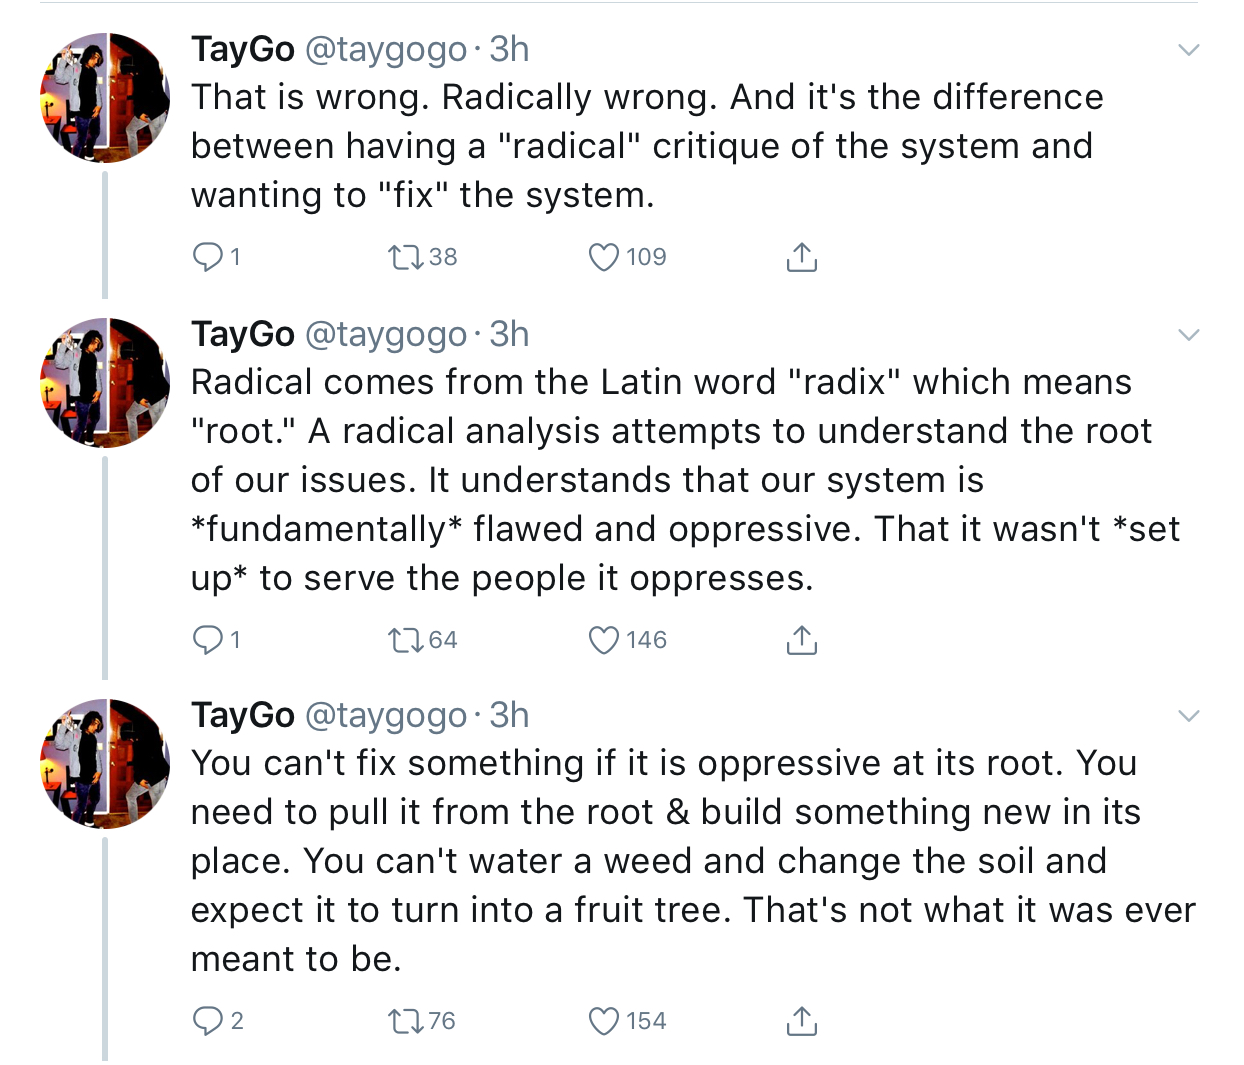Reply to the tweet with 2 replies
Viewport: 1244px width, 1065px height.
207,1021
